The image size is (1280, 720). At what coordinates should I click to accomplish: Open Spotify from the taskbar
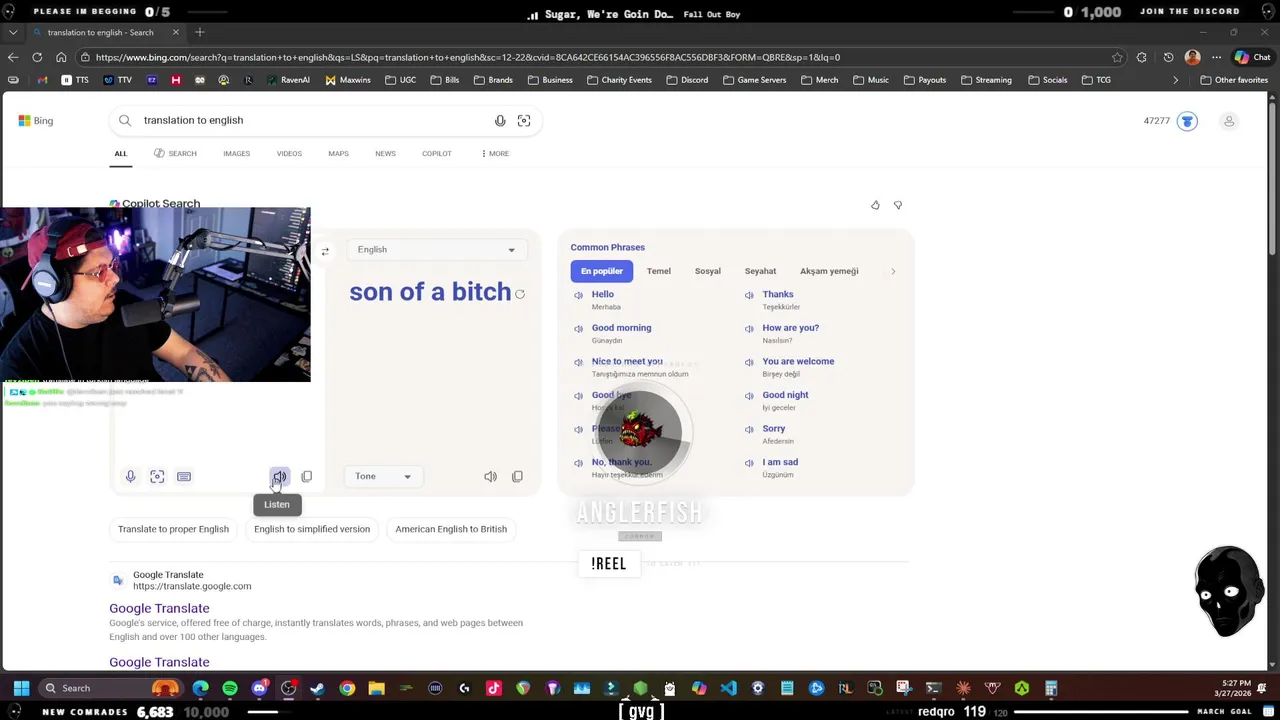coord(230,688)
